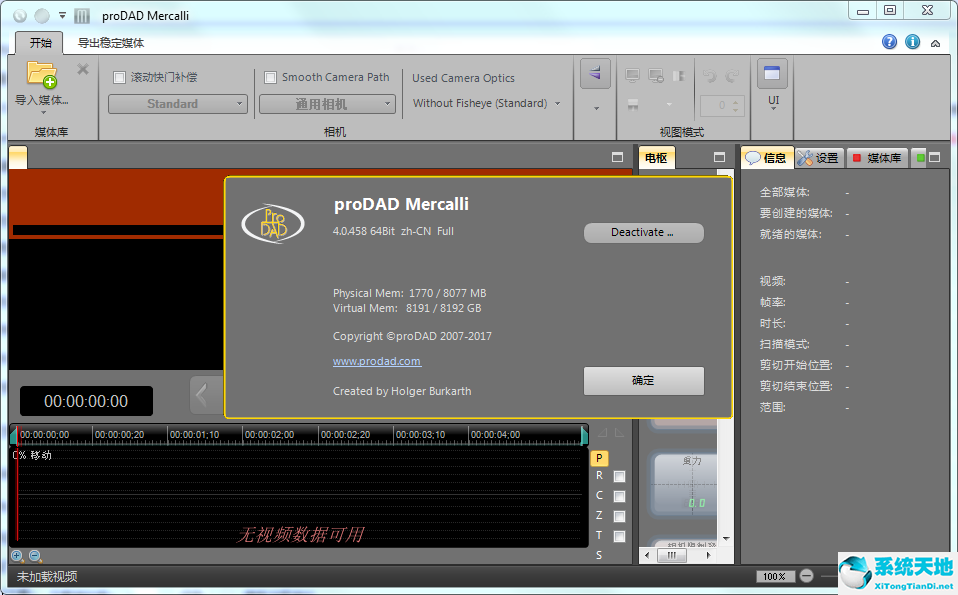Maximize the 电枢 panel with square icon

click(719, 158)
